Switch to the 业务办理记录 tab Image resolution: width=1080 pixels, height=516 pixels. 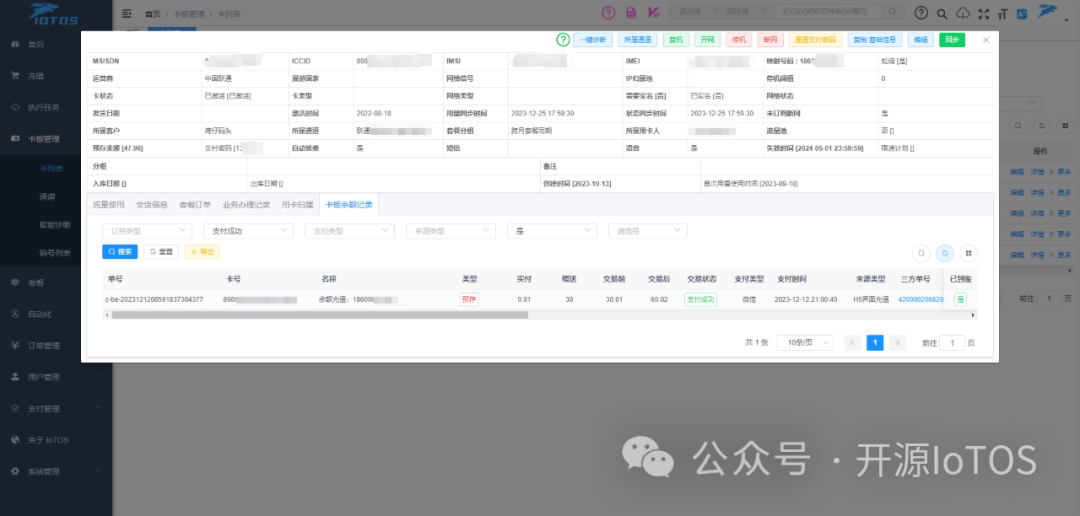click(246, 205)
